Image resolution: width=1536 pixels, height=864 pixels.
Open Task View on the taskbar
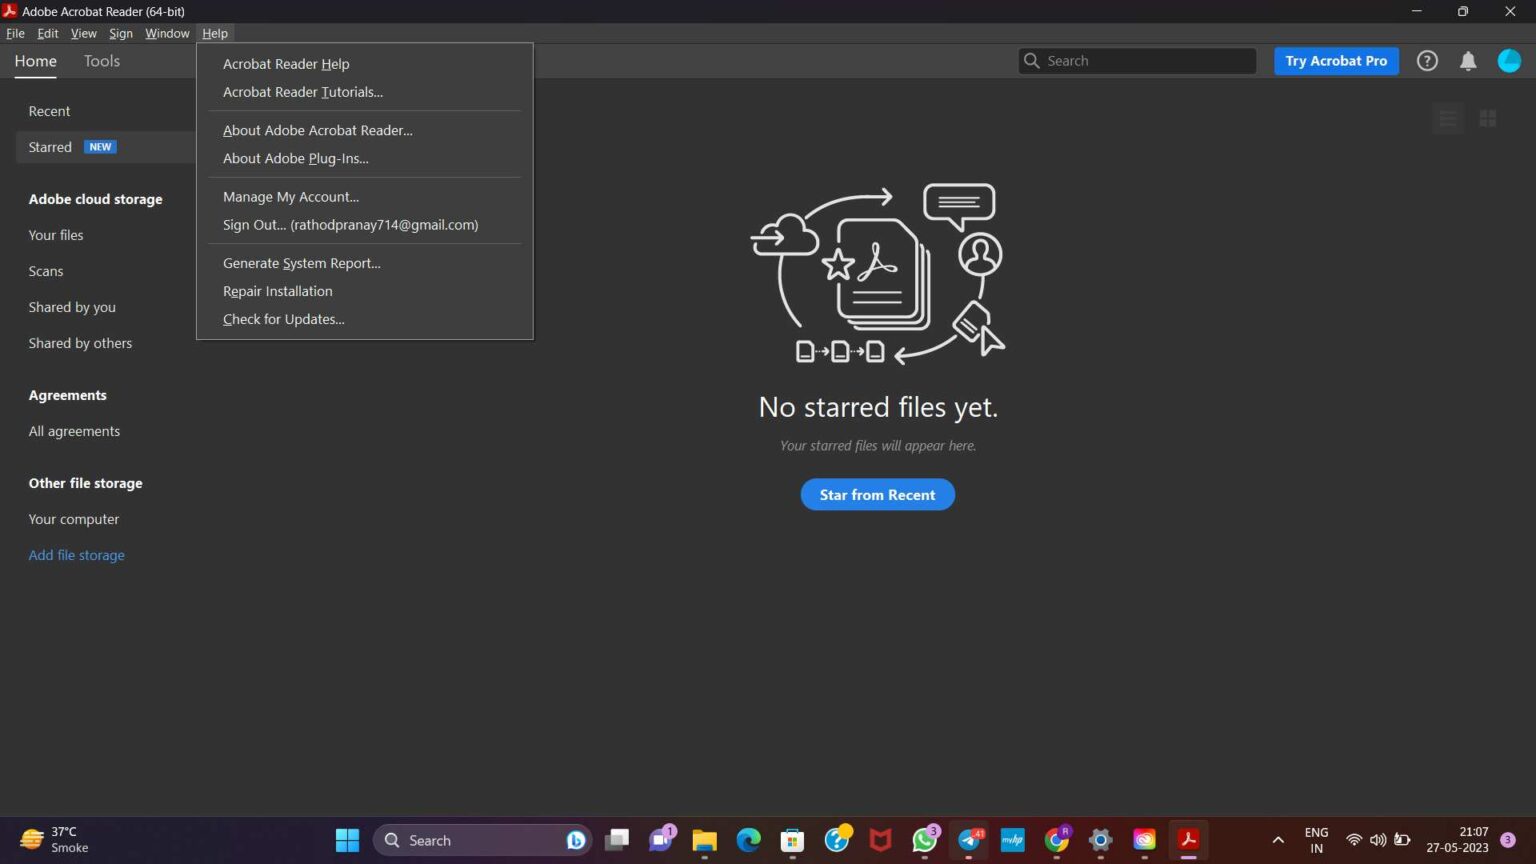click(617, 840)
